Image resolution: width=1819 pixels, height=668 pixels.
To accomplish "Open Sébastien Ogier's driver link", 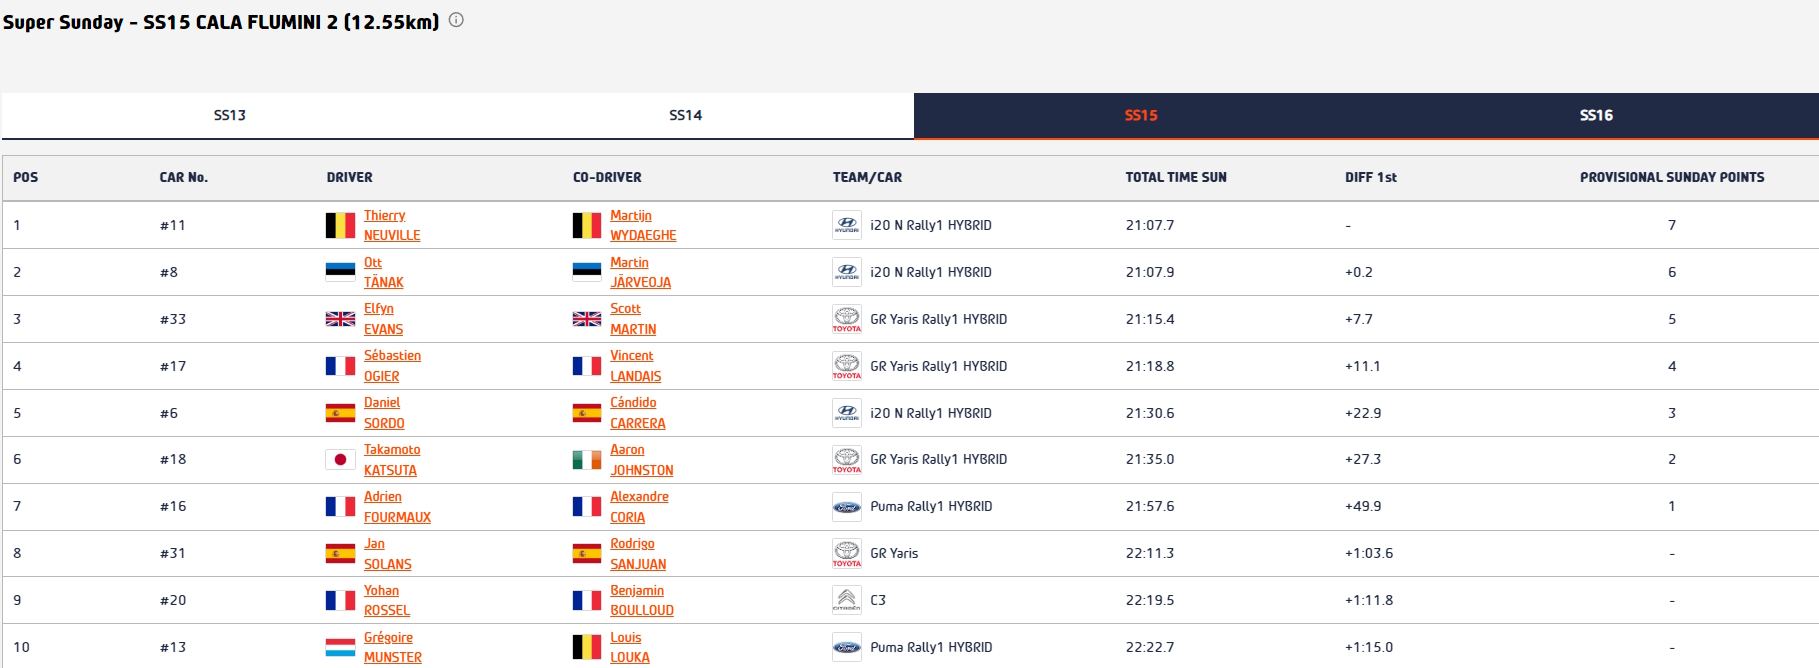I will point(391,366).
